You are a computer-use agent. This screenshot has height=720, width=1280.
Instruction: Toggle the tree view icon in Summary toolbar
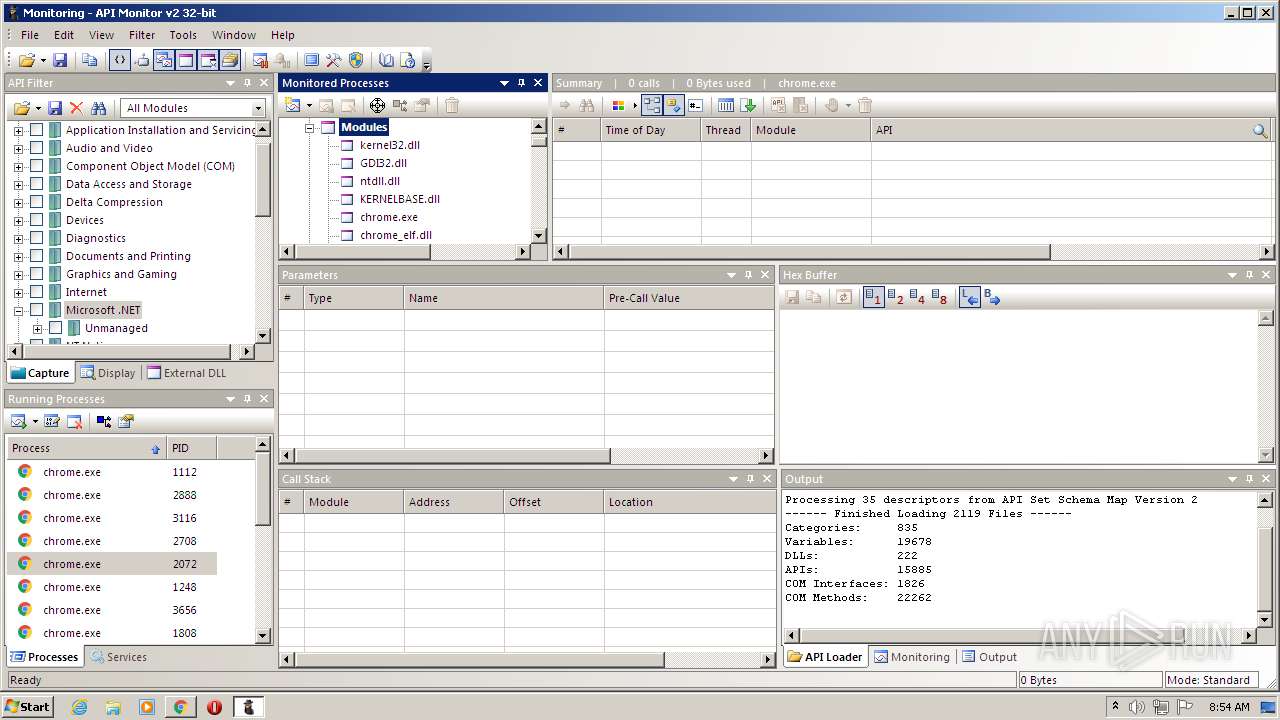(652, 105)
